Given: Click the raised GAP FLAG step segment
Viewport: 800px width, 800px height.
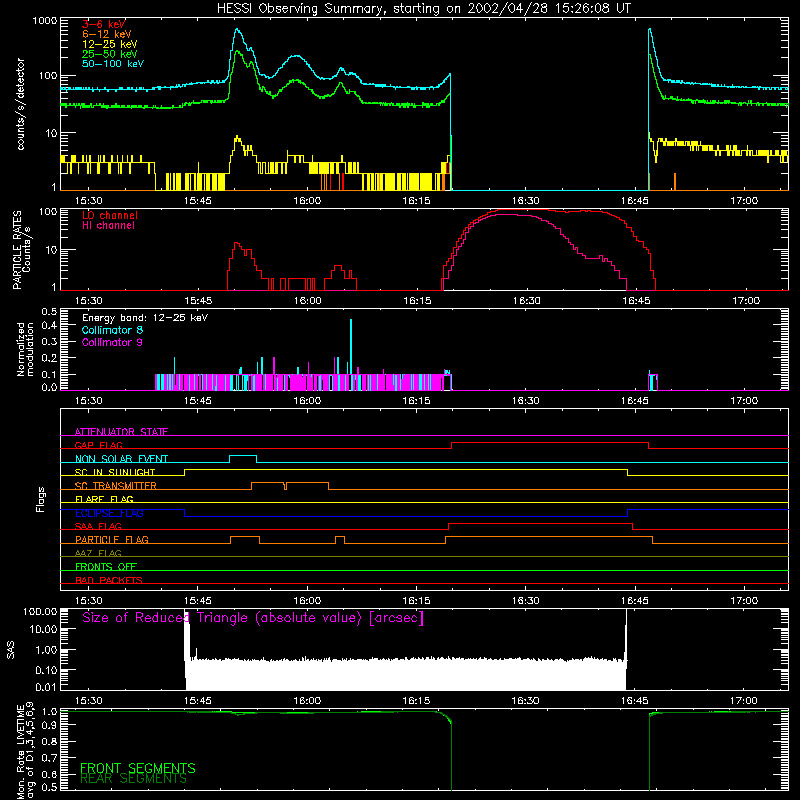Looking at the screenshot, I should coord(550,443).
